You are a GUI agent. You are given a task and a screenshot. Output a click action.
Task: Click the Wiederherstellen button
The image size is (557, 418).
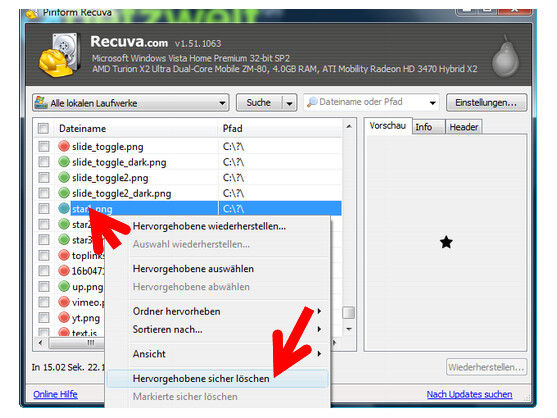coord(486,367)
